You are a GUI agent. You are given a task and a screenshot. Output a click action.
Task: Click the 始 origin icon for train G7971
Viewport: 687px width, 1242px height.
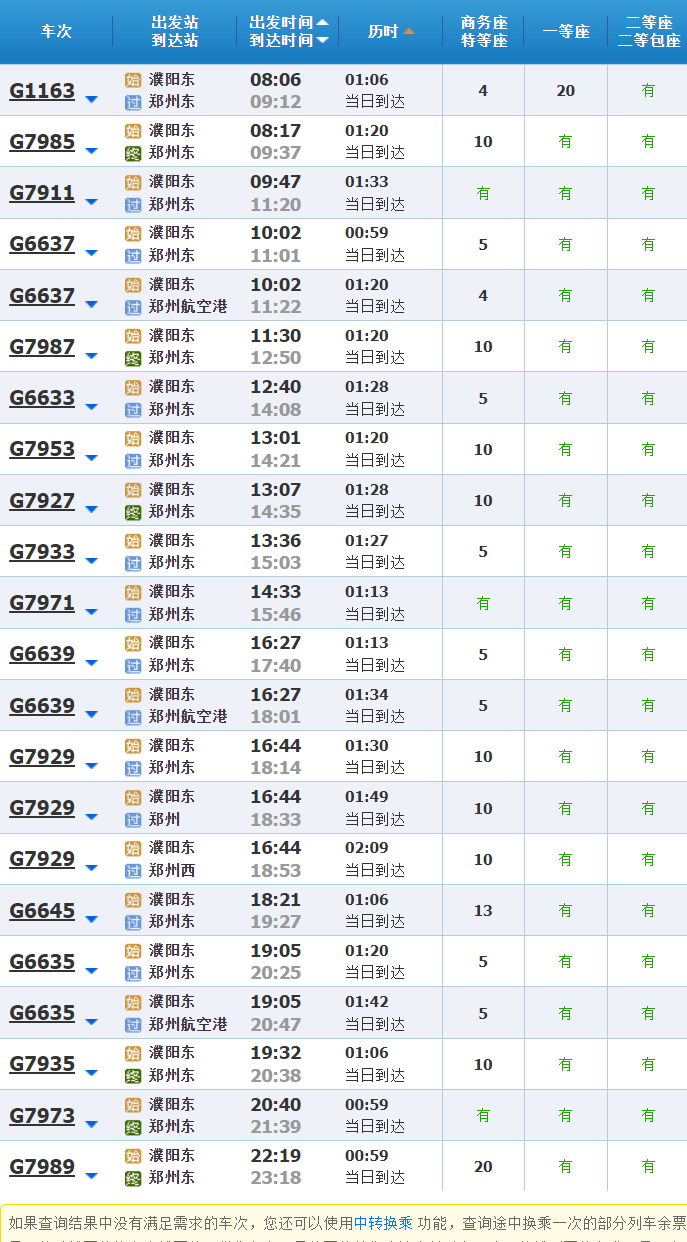coord(133,592)
